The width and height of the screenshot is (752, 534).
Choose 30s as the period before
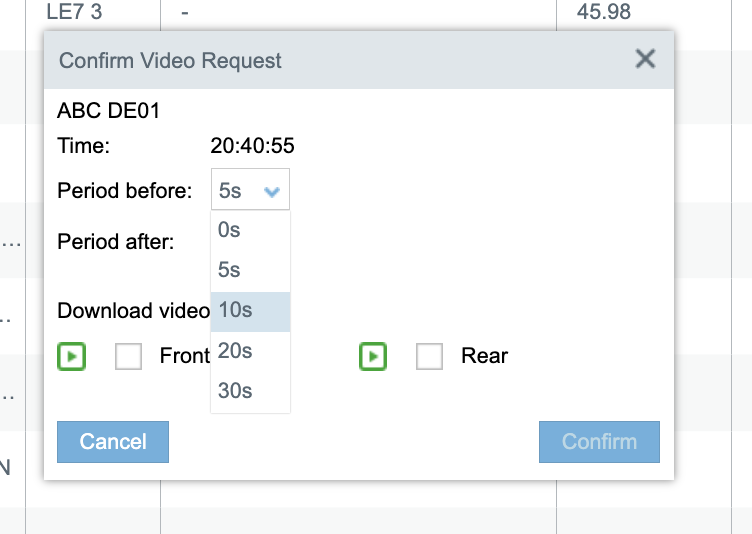[x=236, y=391]
